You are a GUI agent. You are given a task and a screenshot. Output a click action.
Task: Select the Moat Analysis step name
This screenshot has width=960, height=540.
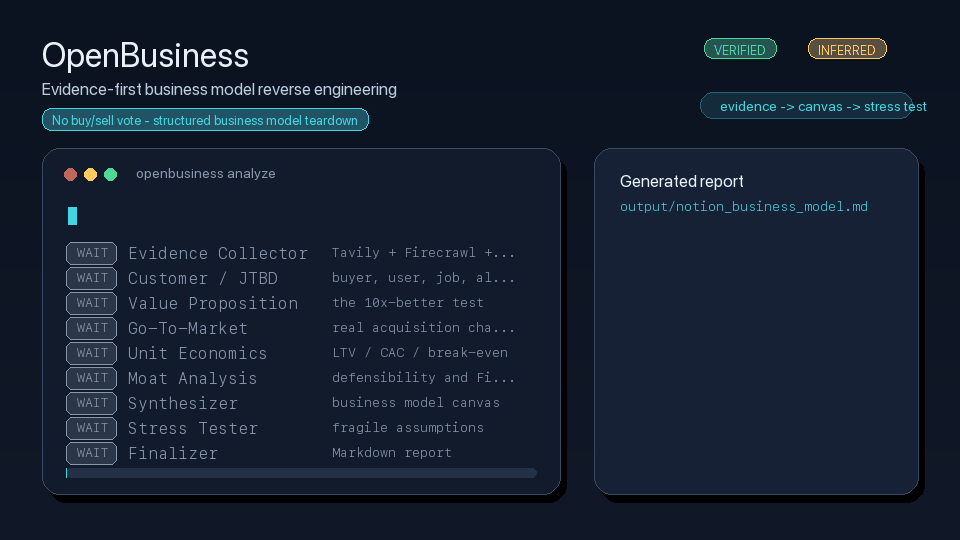193,378
